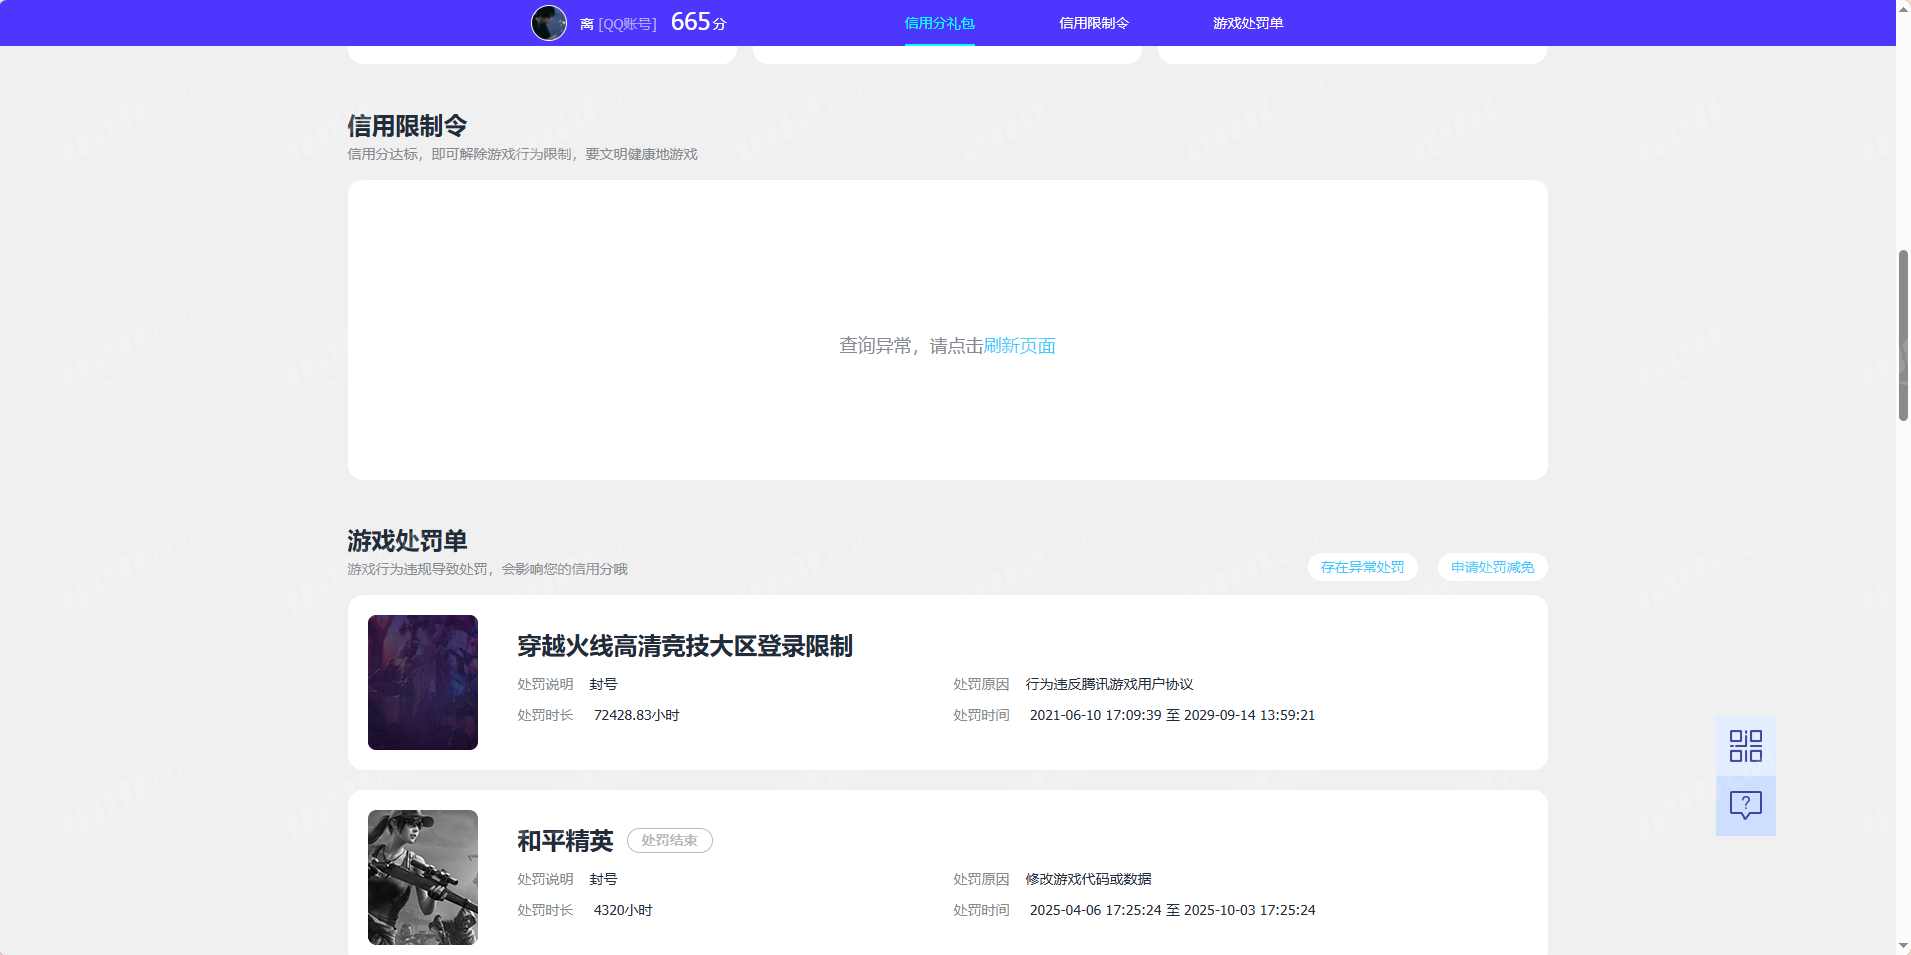Click 行为违反腾讯游戏用户协议 reason text
The height and width of the screenshot is (955, 1911).
(1110, 684)
